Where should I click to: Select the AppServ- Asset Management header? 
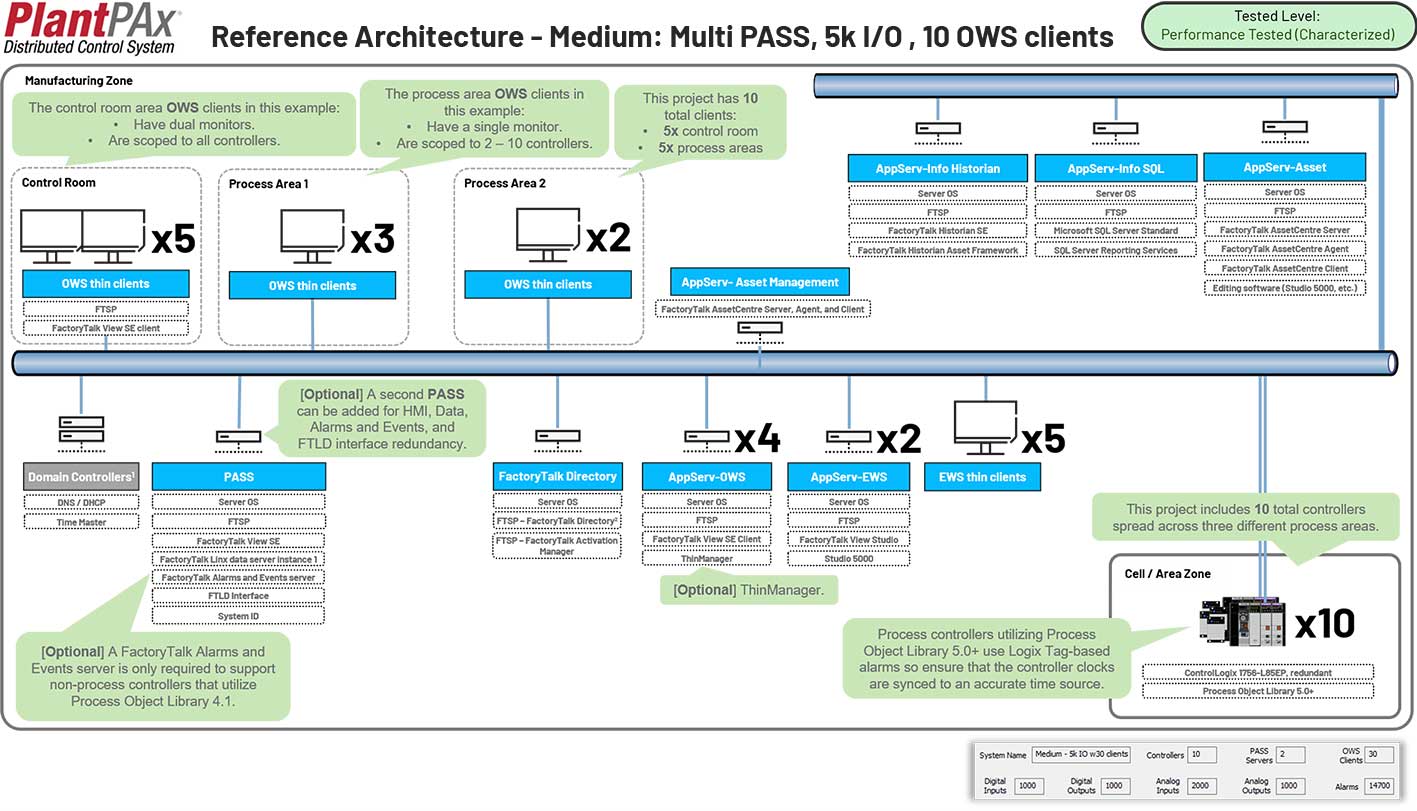point(761,283)
